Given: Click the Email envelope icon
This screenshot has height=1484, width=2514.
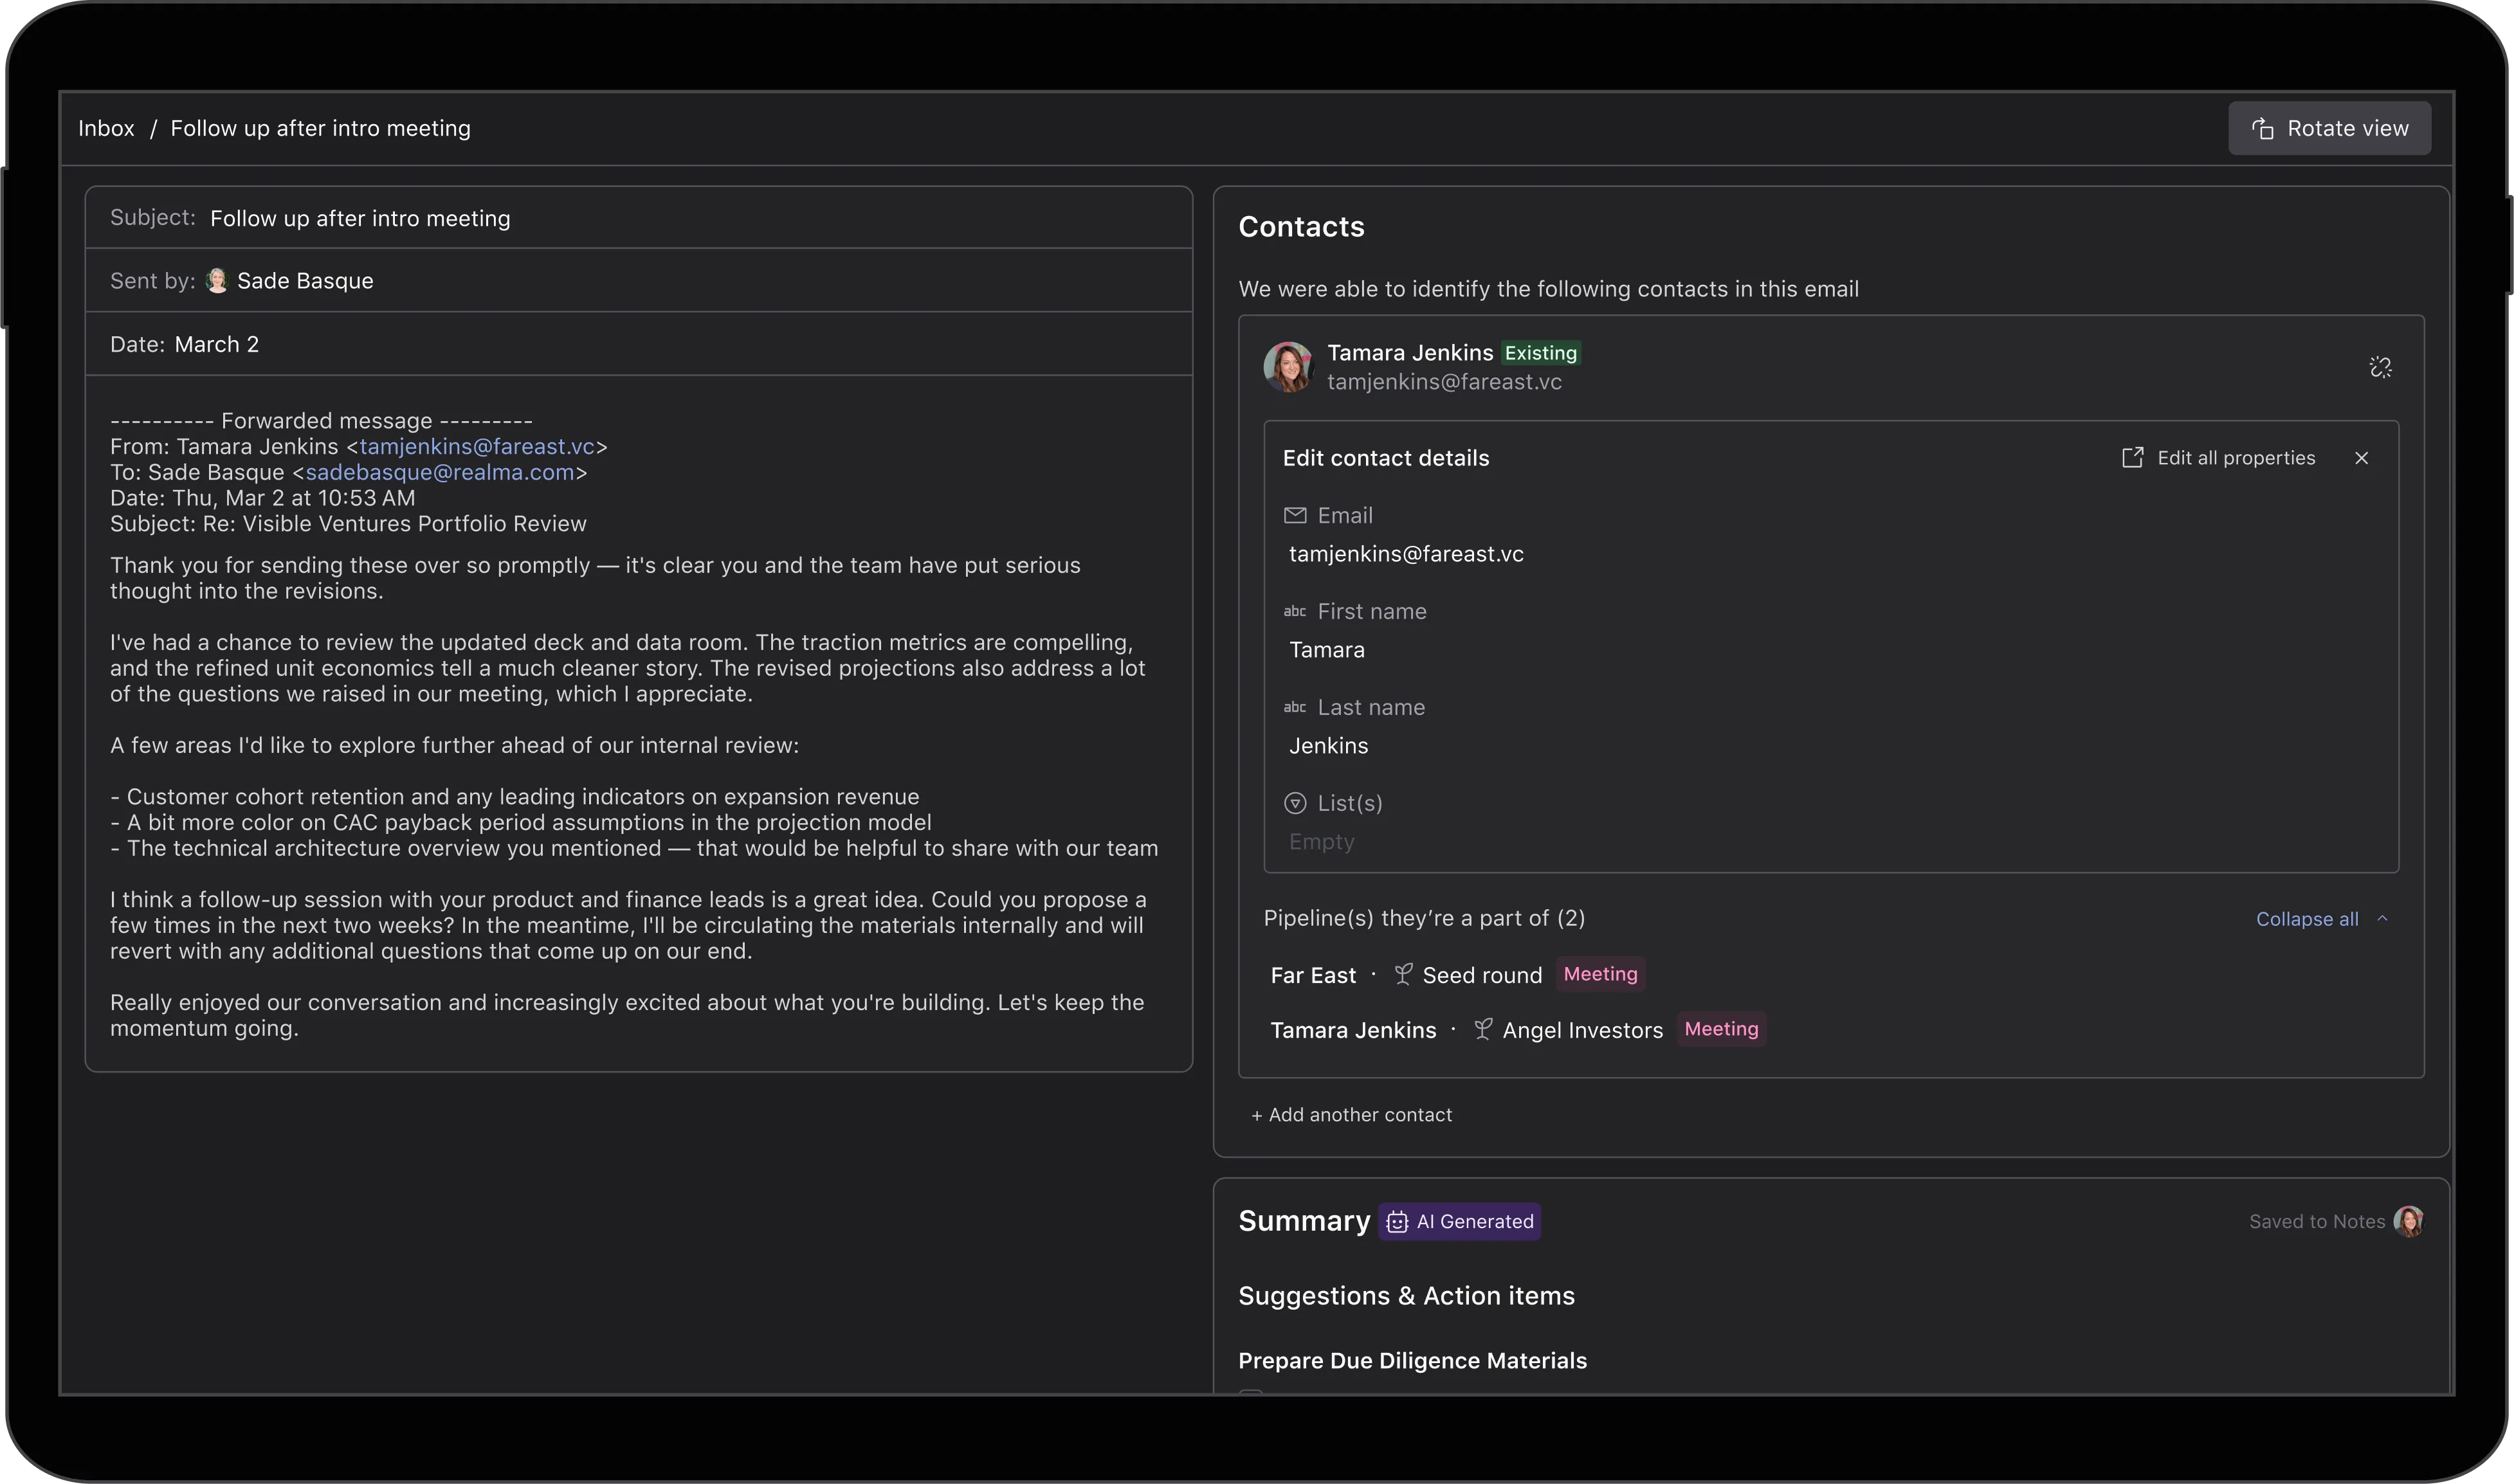Looking at the screenshot, I should point(1295,515).
